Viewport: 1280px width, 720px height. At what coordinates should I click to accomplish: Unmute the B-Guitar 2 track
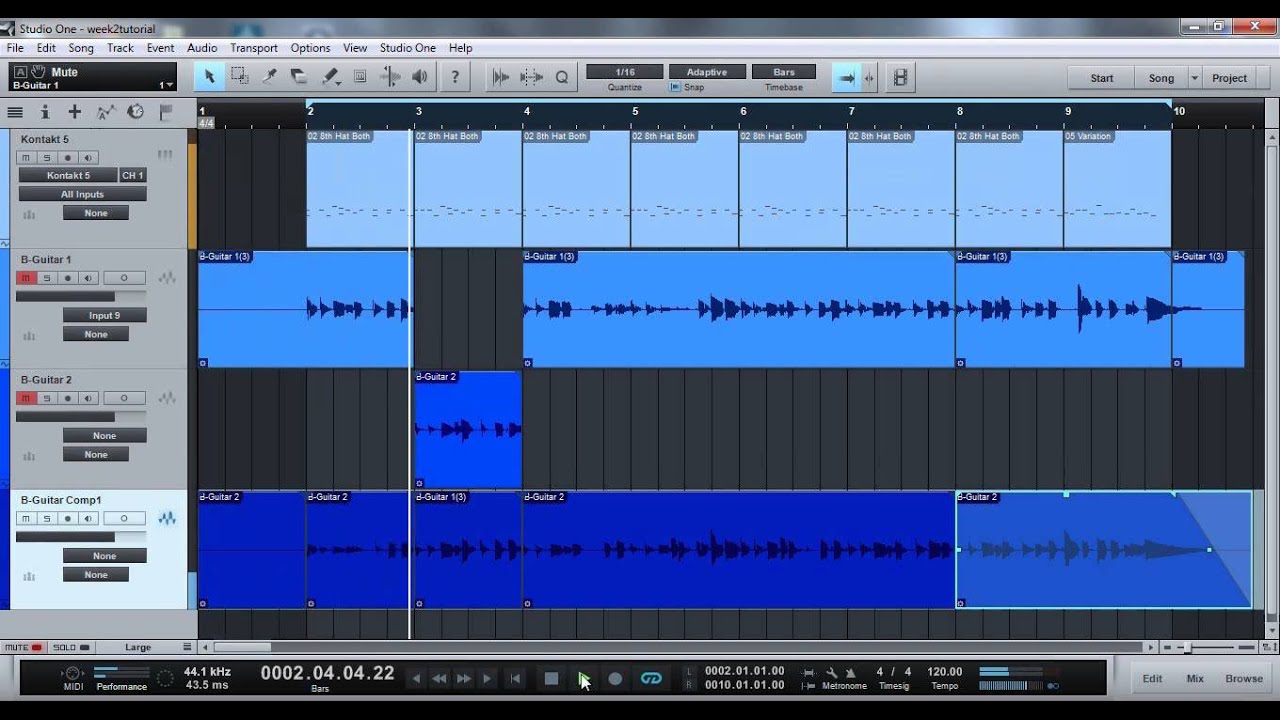(x=26, y=398)
